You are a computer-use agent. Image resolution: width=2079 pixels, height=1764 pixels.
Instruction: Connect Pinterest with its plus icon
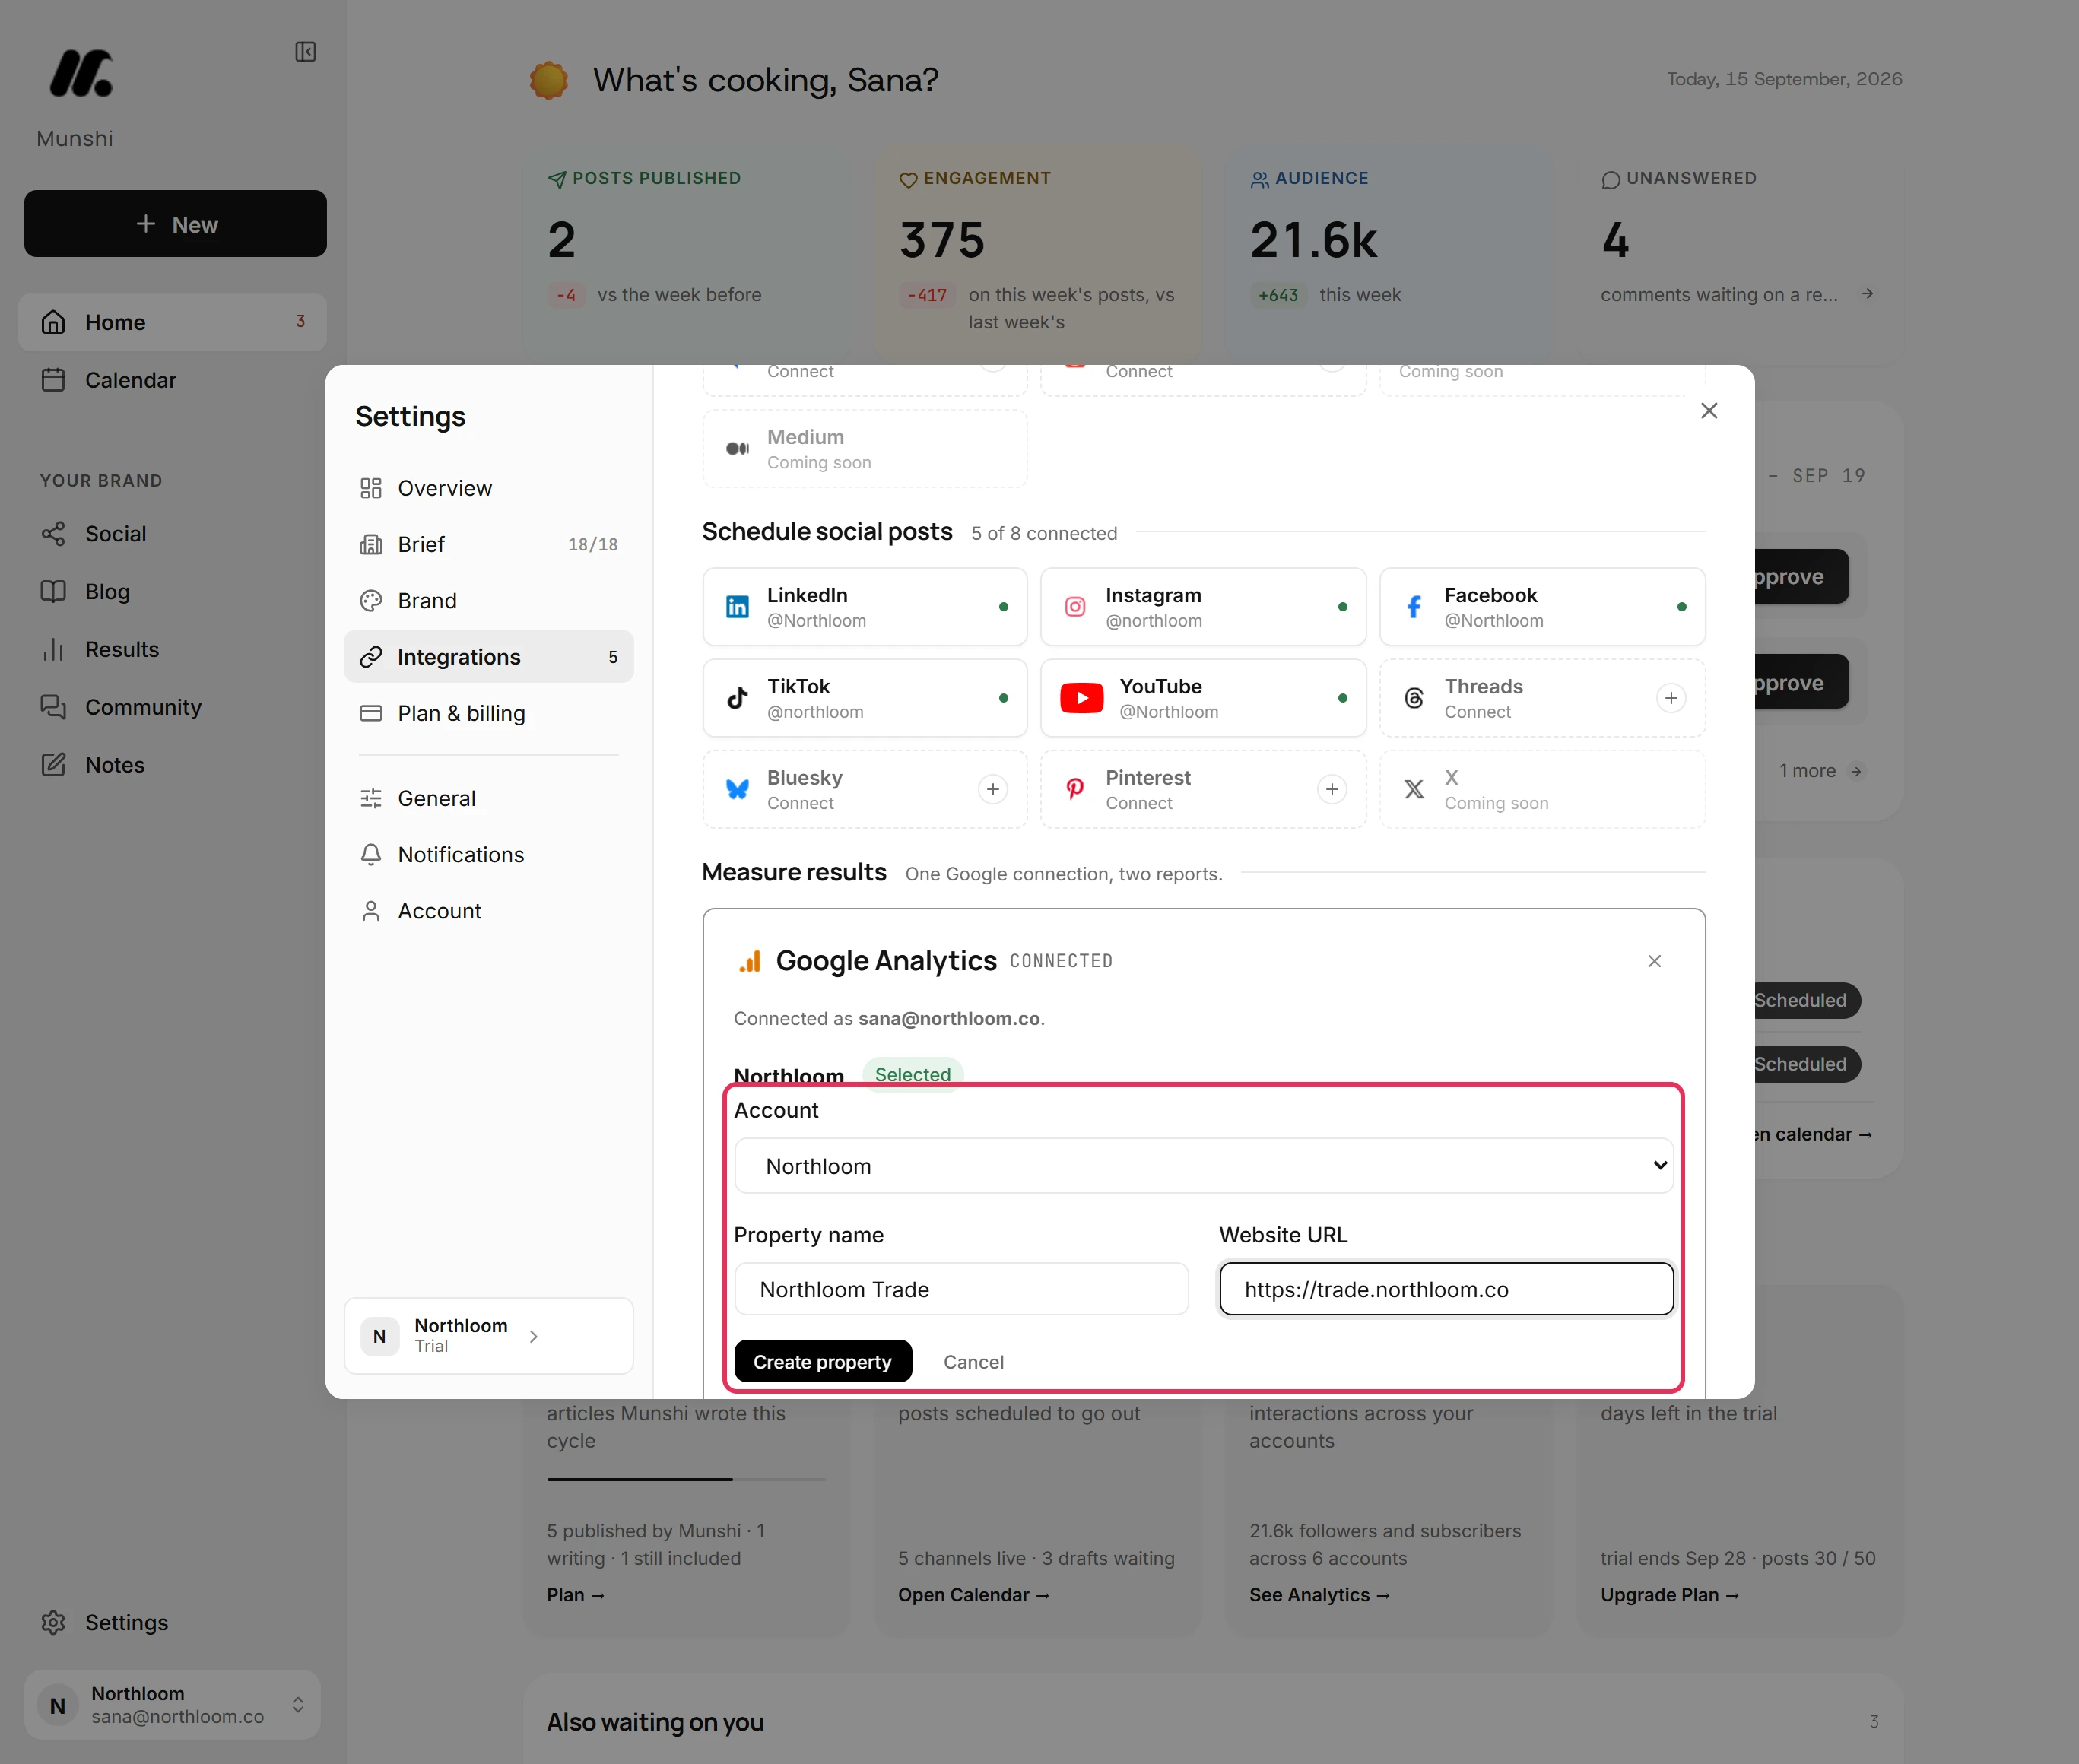point(1332,789)
